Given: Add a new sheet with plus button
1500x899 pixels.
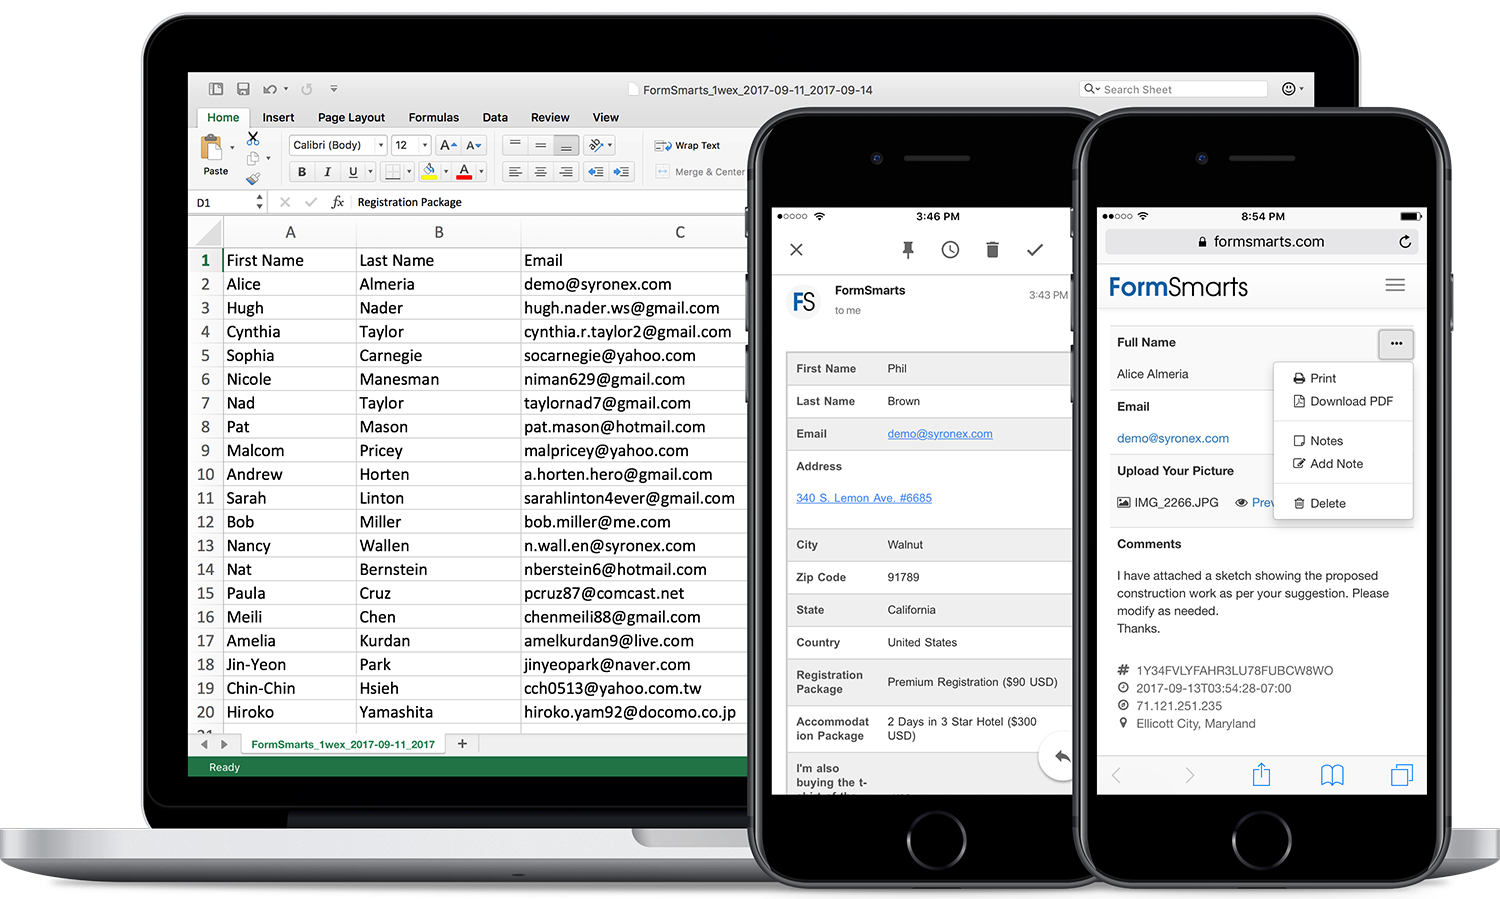Looking at the screenshot, I should pyautogui.click(x=462, y=743).
